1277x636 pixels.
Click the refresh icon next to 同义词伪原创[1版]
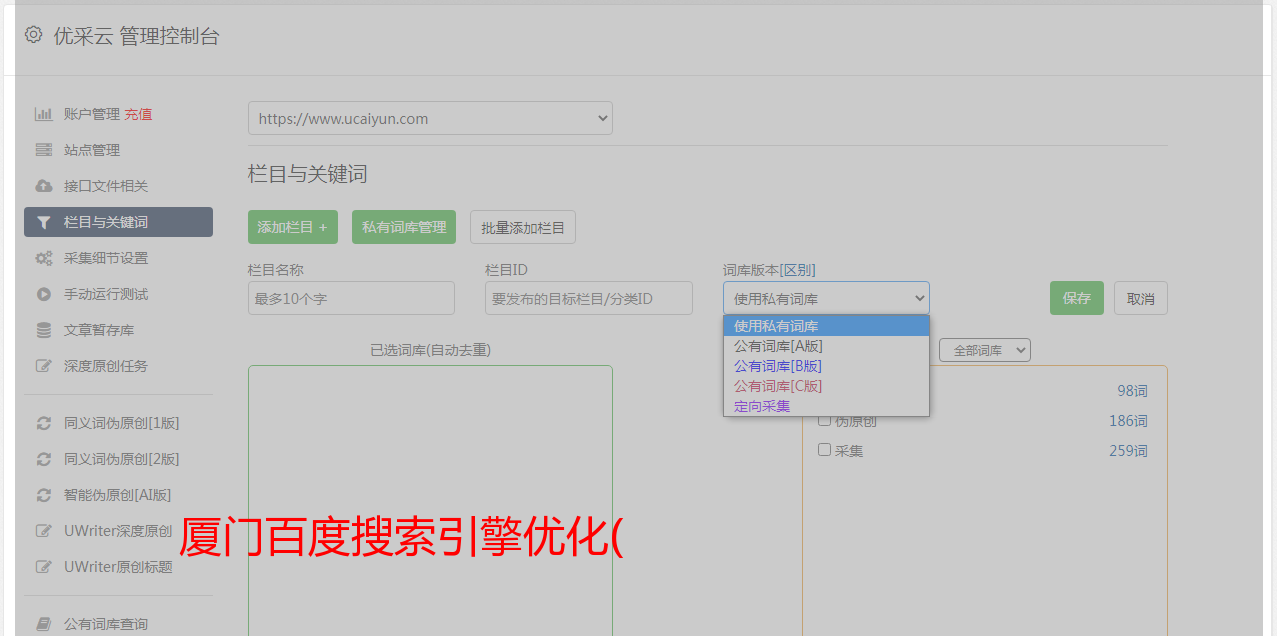click(44, 423)
